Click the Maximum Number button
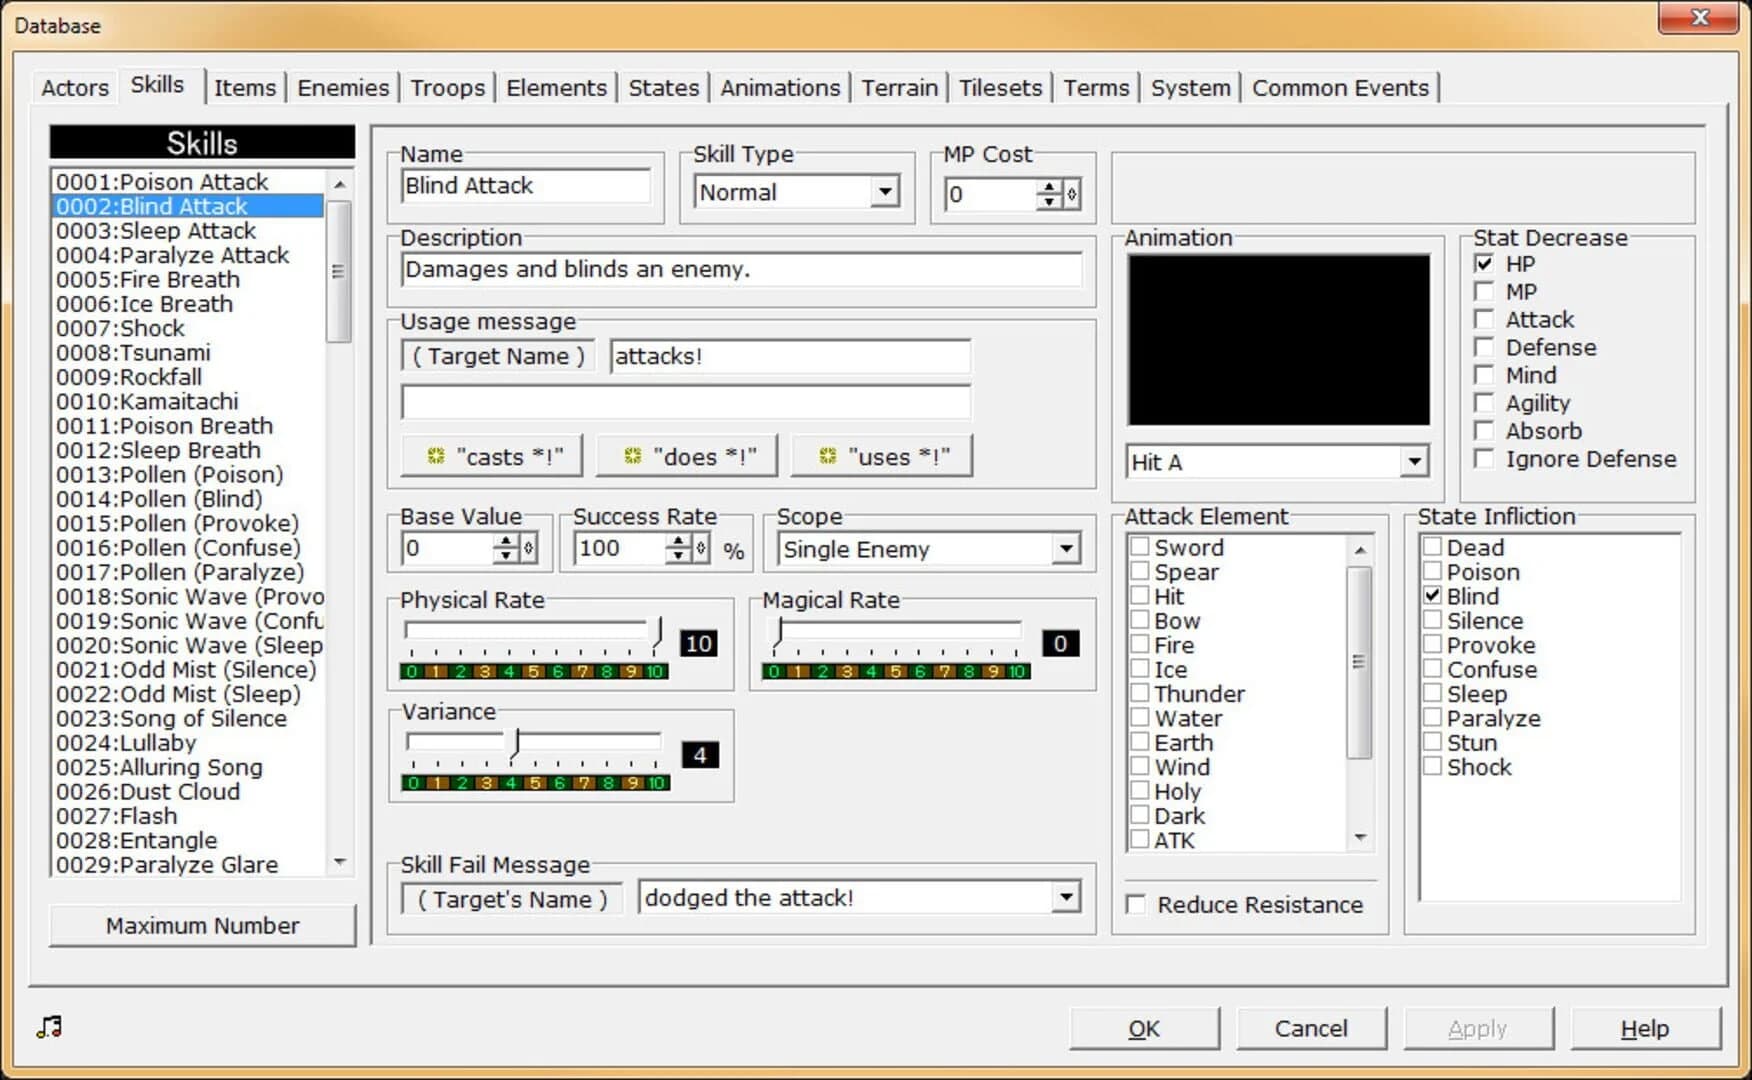This screenshot has width=1752, height=1080. coord(201,925)
